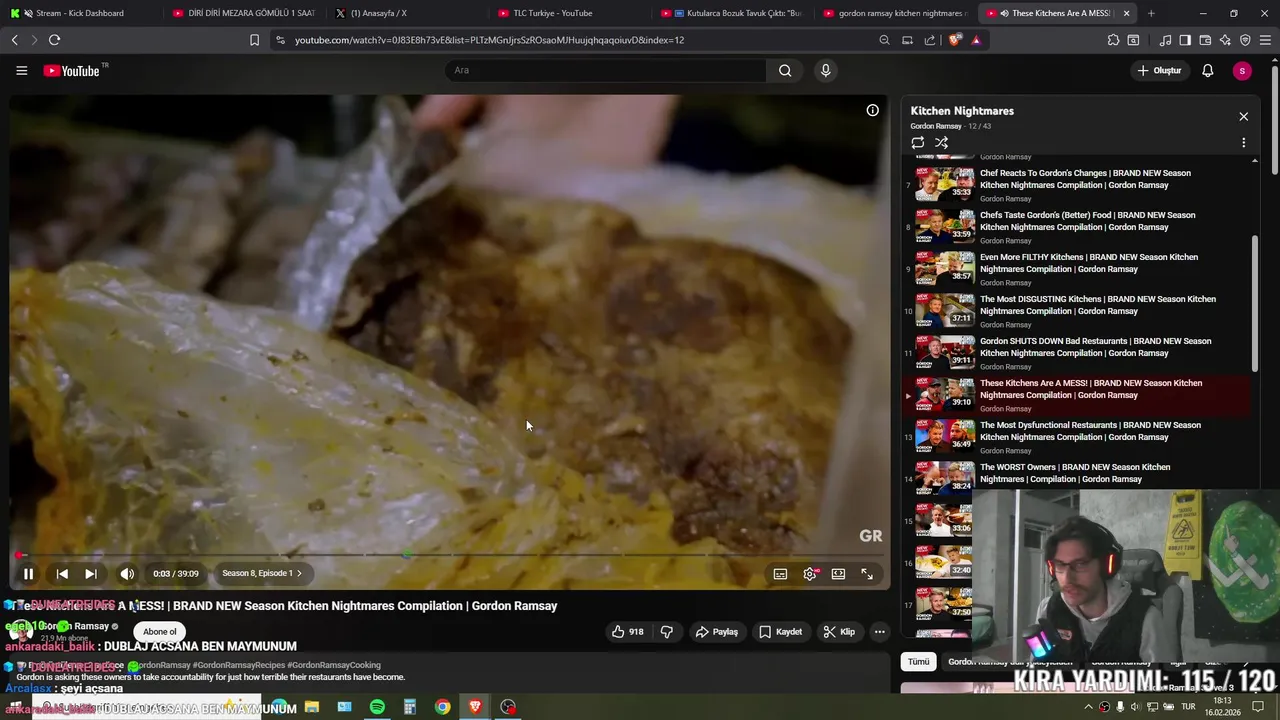1280x720 pixels.
Task: Click the YouTube search magnifier button
Action: 785,70
